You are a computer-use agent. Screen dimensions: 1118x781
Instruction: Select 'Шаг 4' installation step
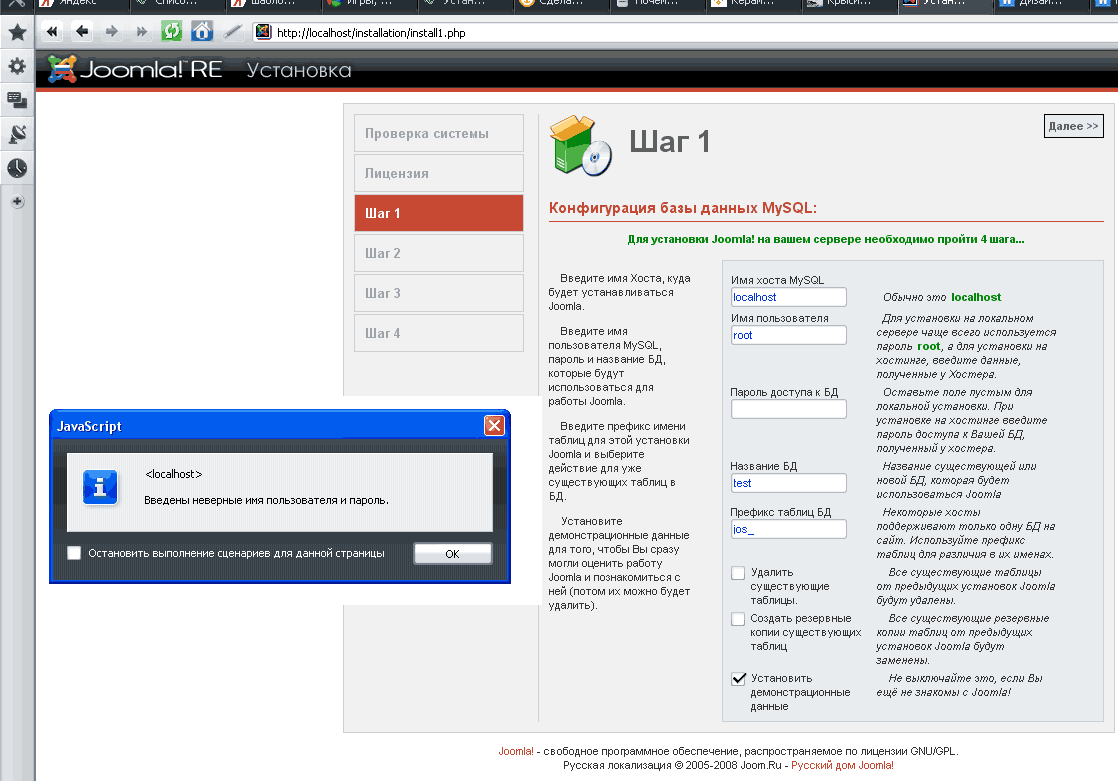click(x=439, y=333)
